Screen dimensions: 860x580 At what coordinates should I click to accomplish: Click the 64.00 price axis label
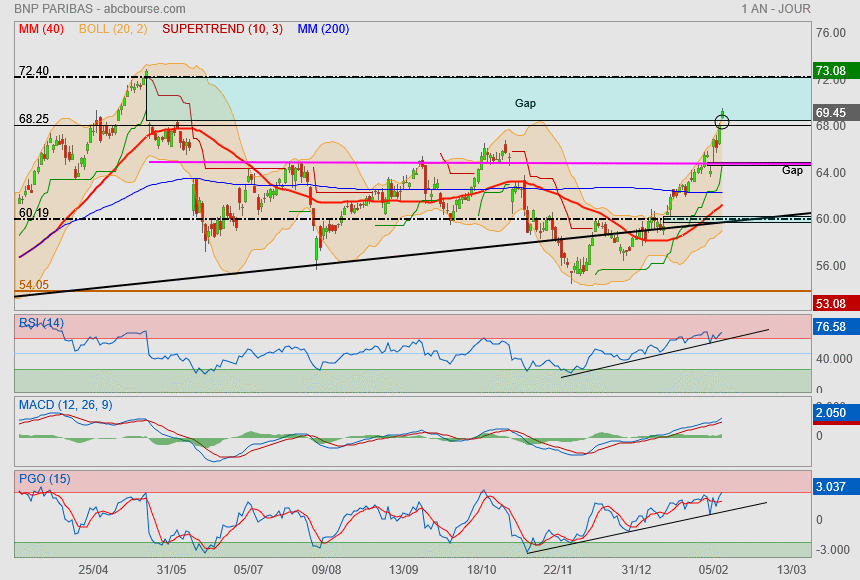click(830, 172)
